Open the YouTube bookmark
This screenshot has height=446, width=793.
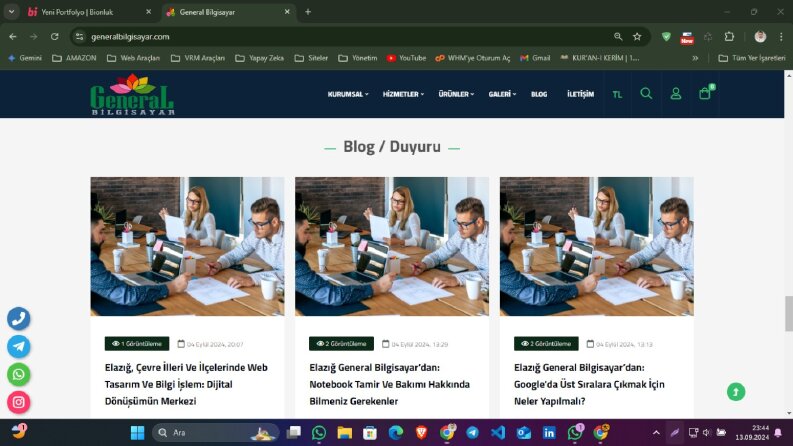[x=407, y=58]
